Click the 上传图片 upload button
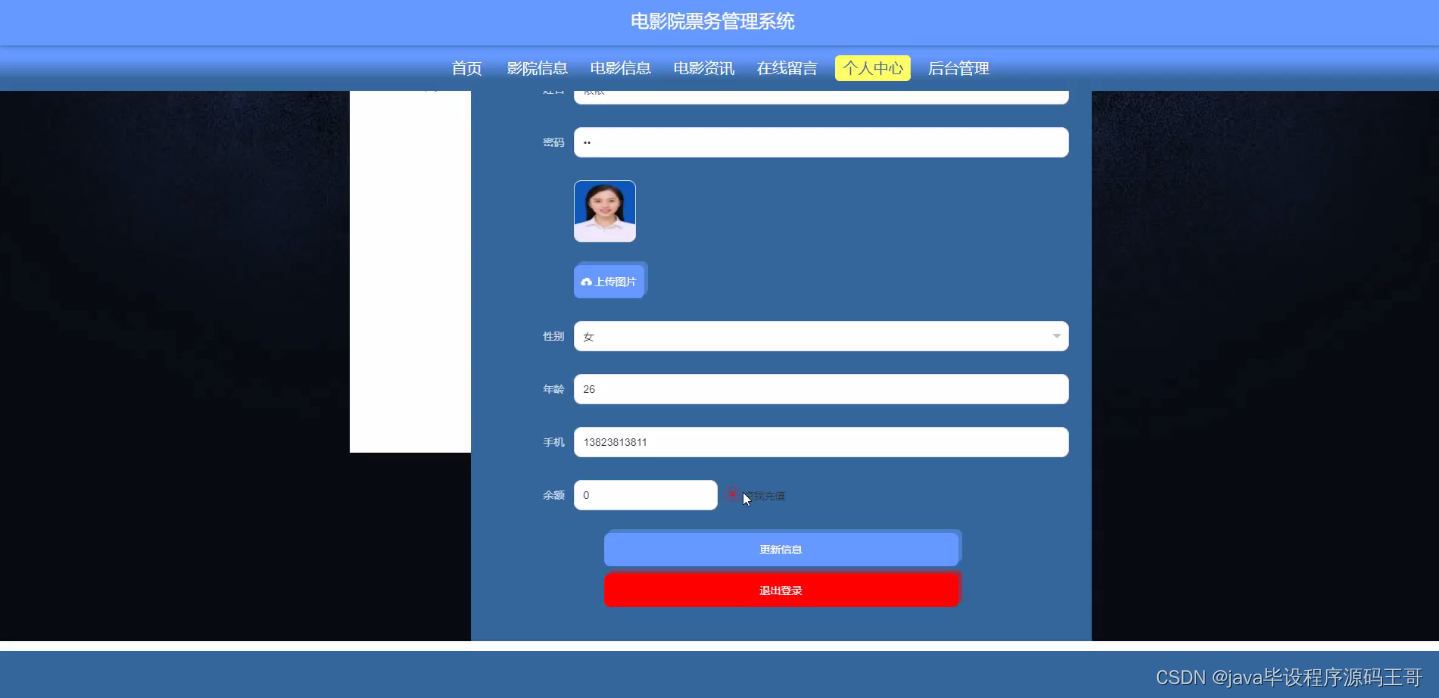Image resolution: width=1439 pixels, height=698 pixels. pos(610,281)
